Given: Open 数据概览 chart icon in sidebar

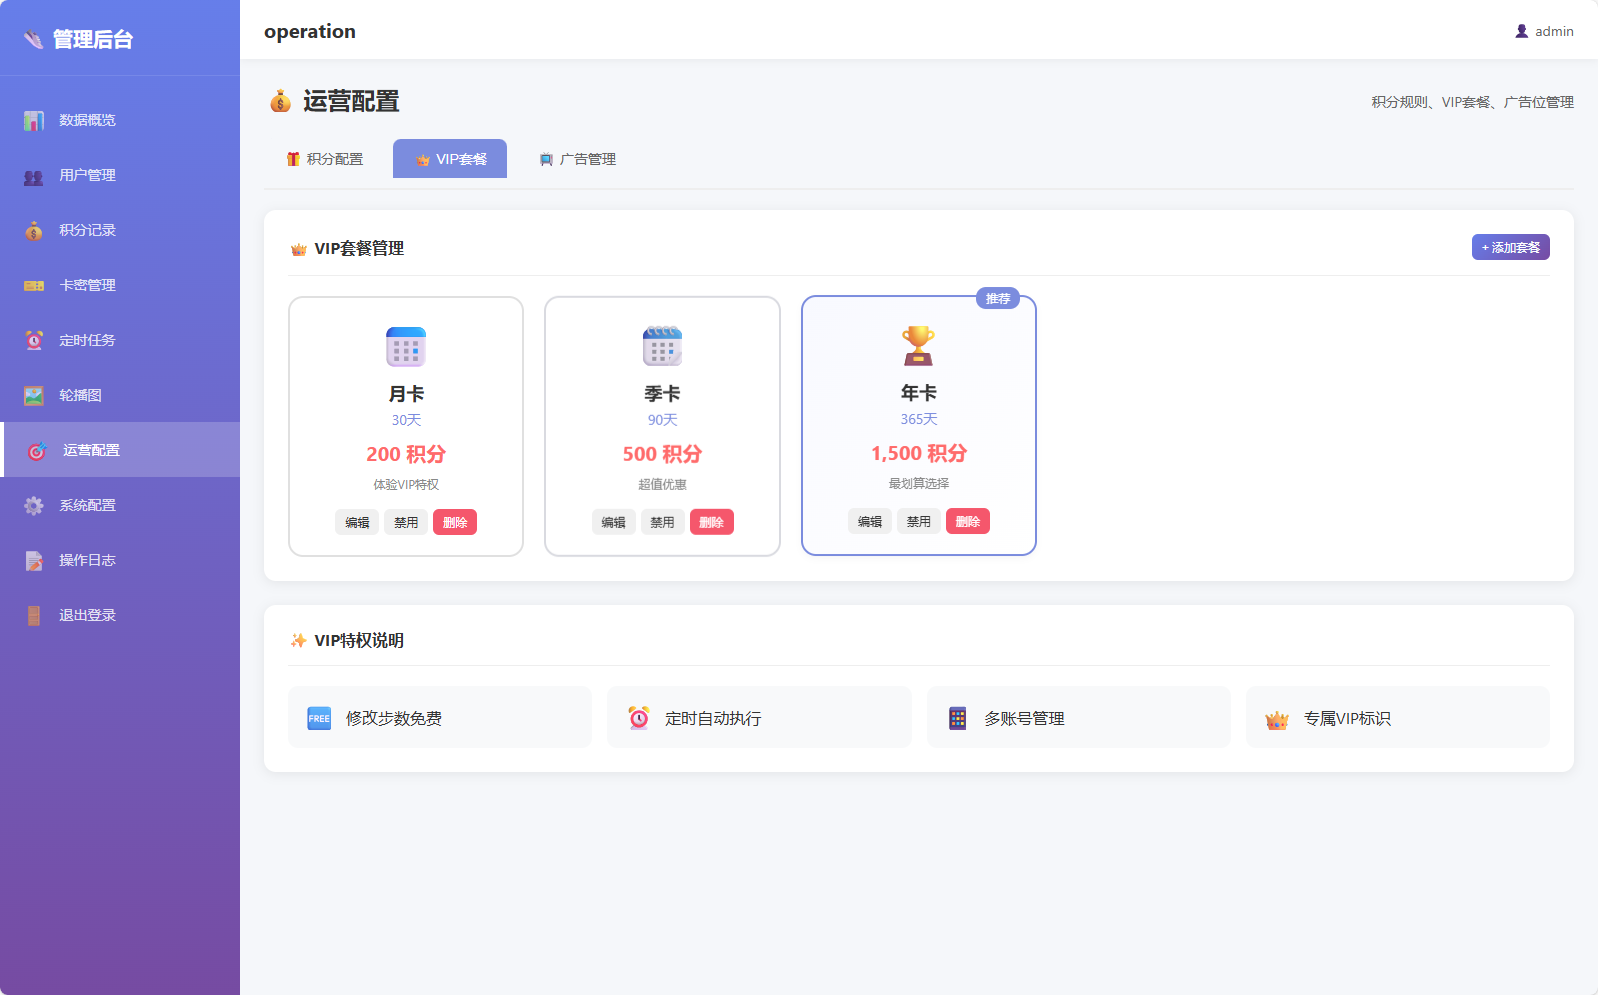Looking at the screenshot, I should (34, 120).
